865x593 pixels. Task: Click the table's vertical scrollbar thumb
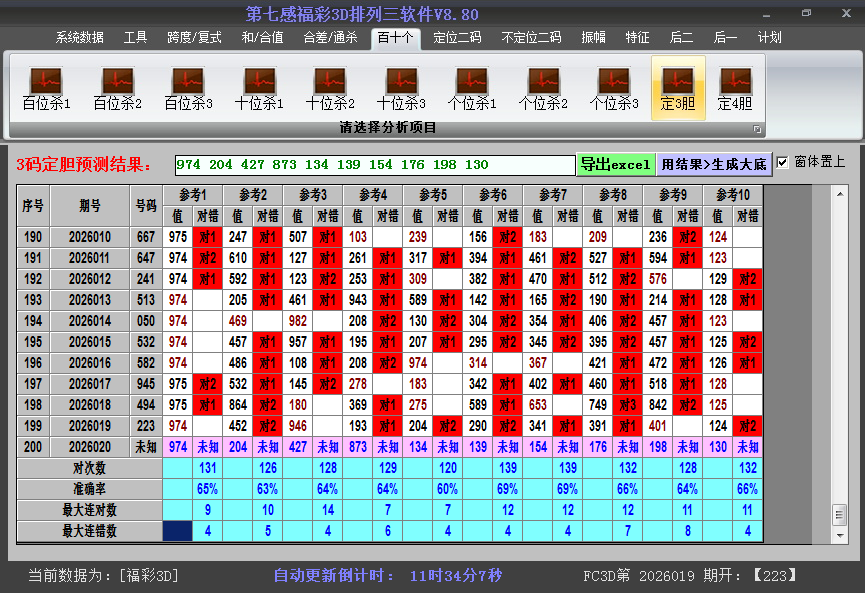(839, 513)
